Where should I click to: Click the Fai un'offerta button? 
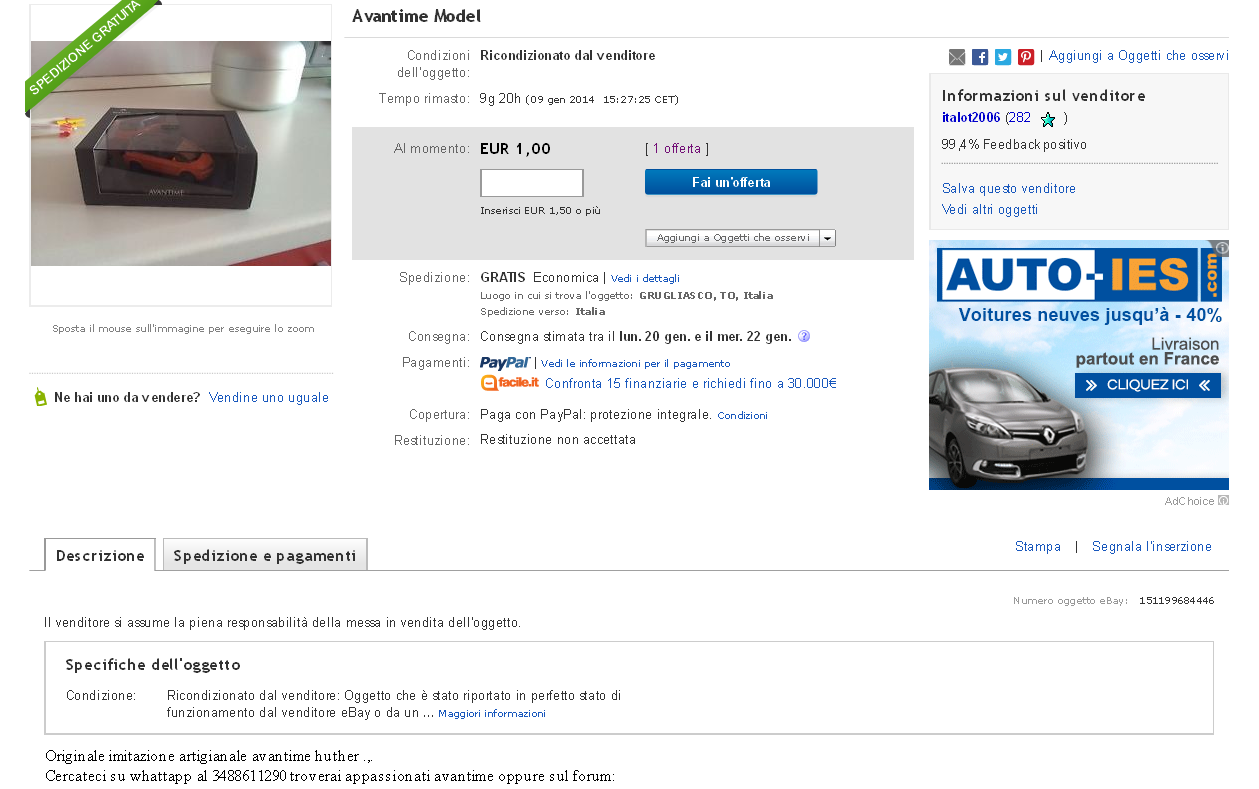(731, 182)
